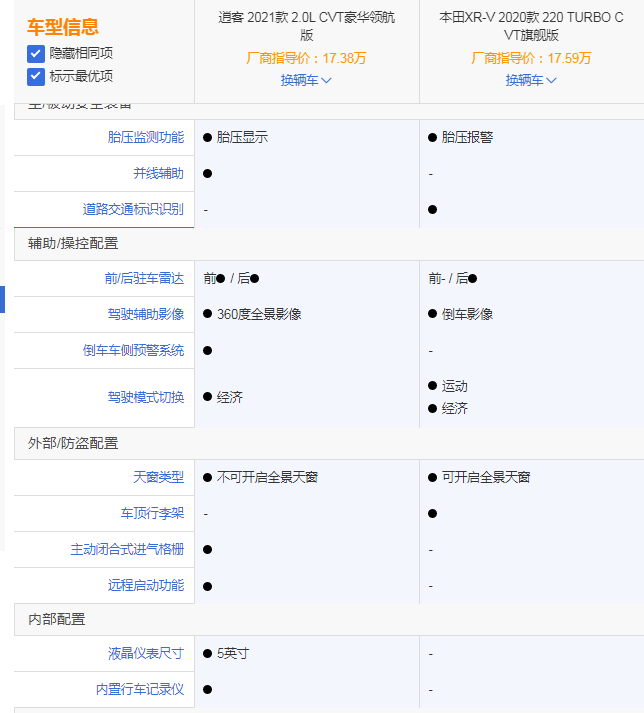Open the 驾驶模式切换 parameter link
This screenshot has height=713, width=644.
(x=146, y=397)
